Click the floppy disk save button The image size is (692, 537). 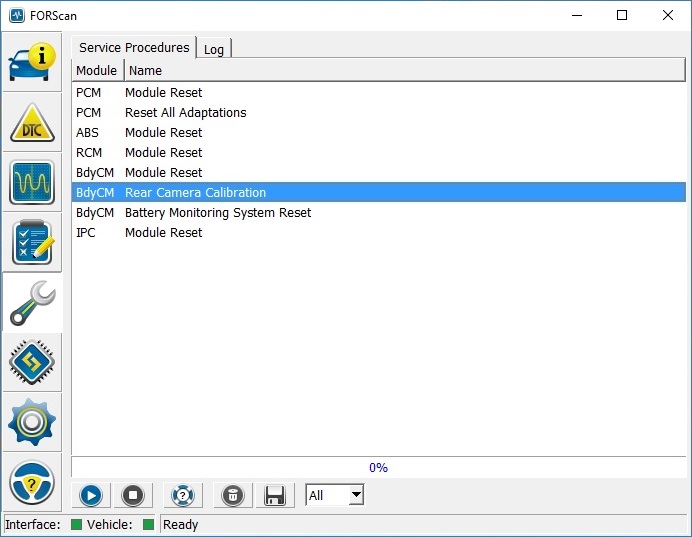(275, 495)
